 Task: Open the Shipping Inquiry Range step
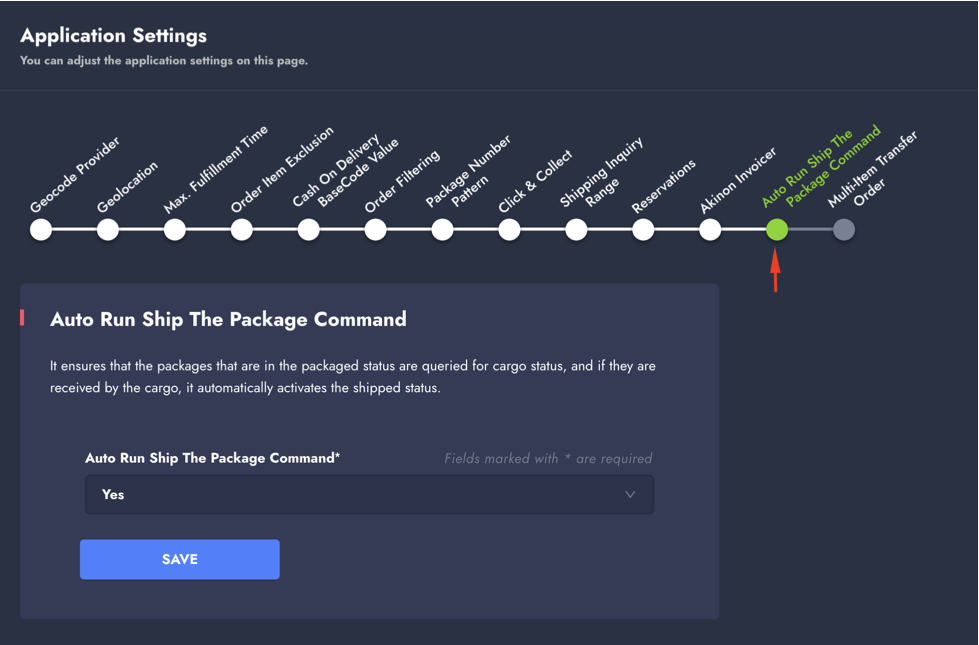click(x=577, y=230)
